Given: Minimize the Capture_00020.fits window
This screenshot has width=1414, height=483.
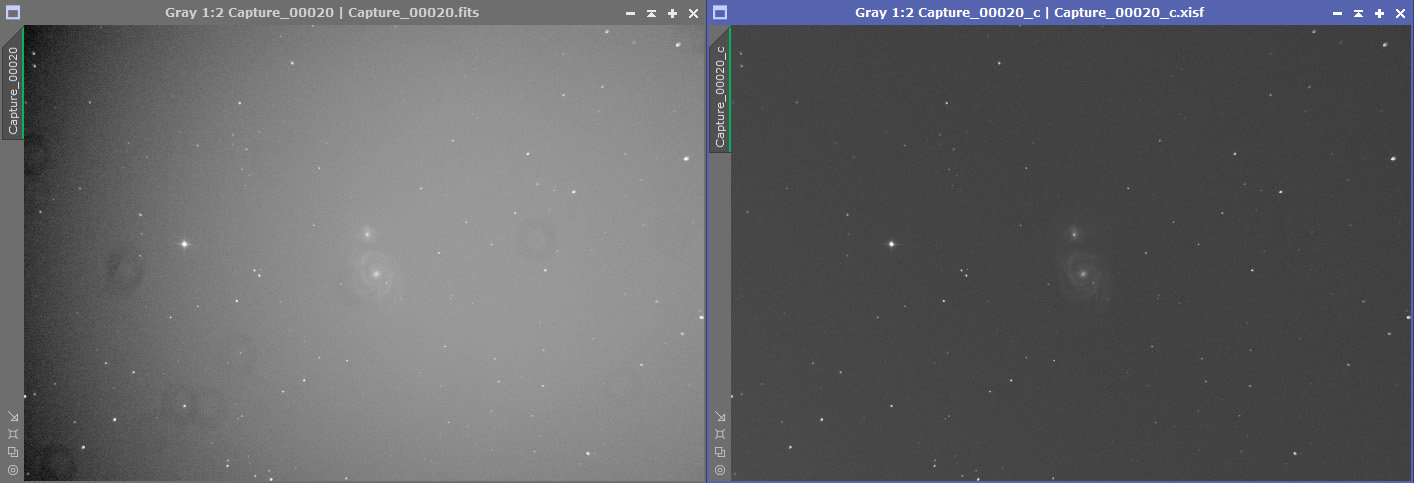Looking at the screenshot, I should [x=630, y=14].
